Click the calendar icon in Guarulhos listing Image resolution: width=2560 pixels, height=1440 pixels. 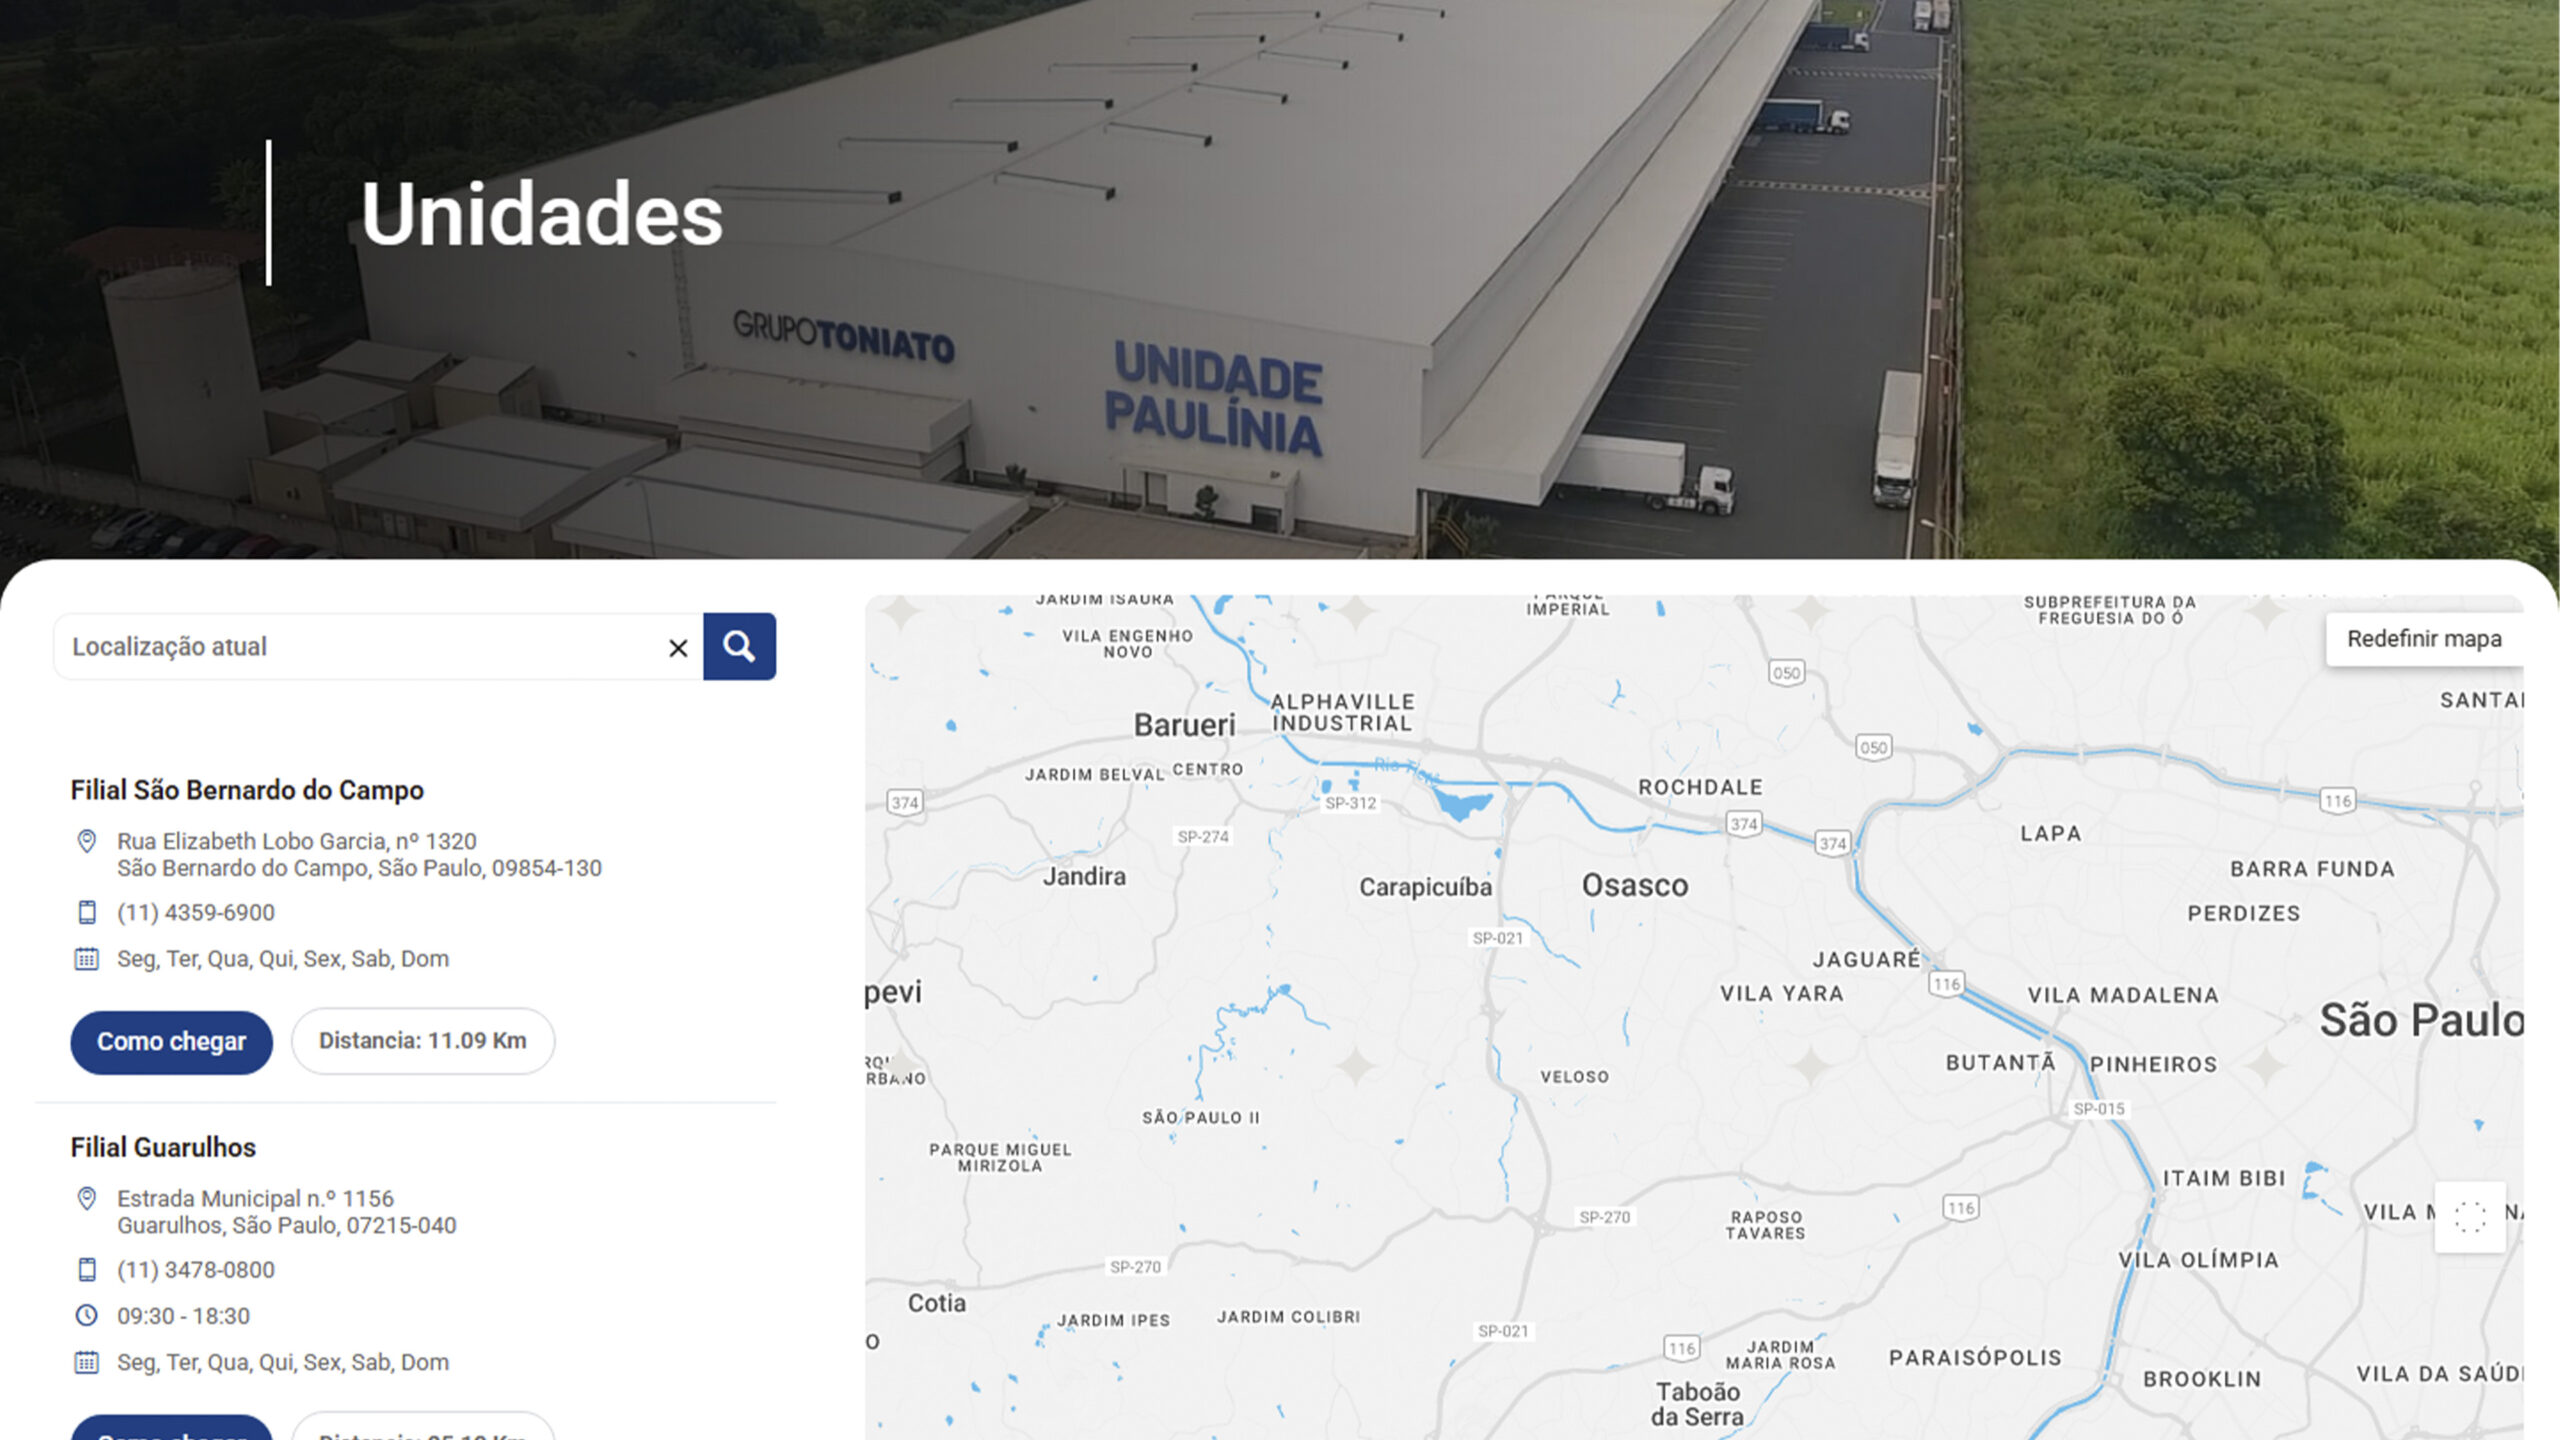(87, 1362)
